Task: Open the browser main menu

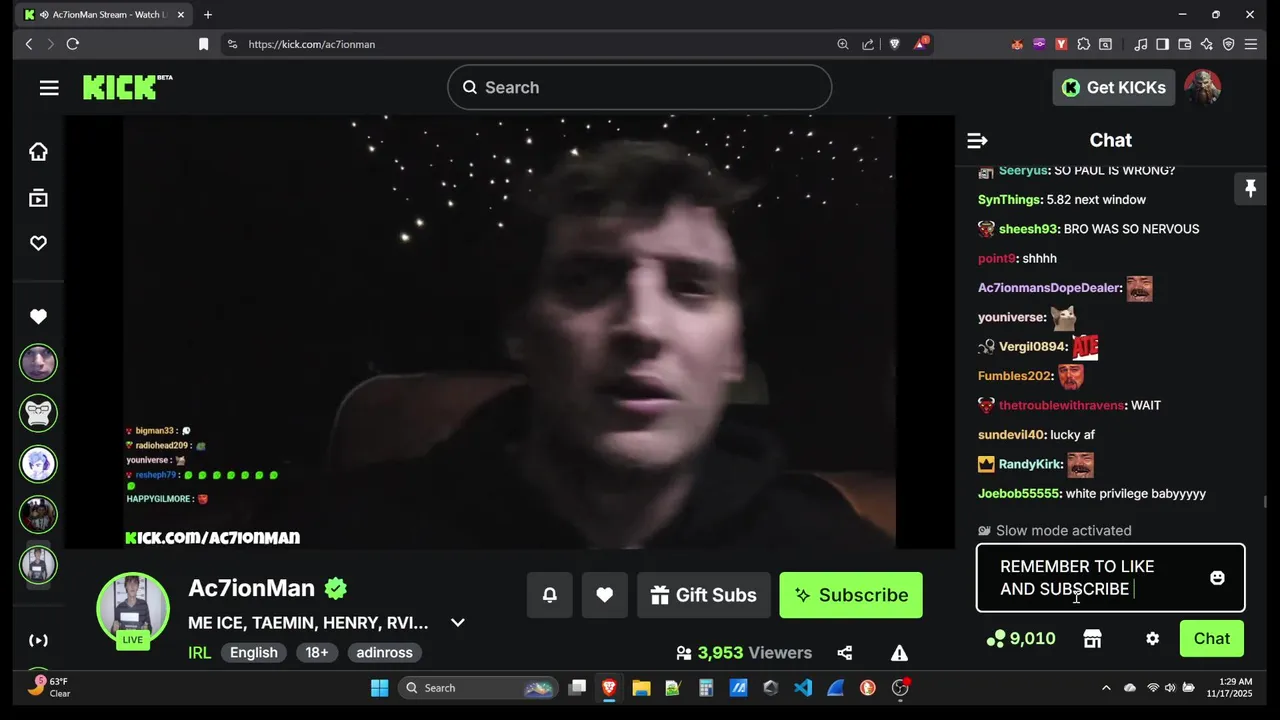Action: coord(1251,44)
